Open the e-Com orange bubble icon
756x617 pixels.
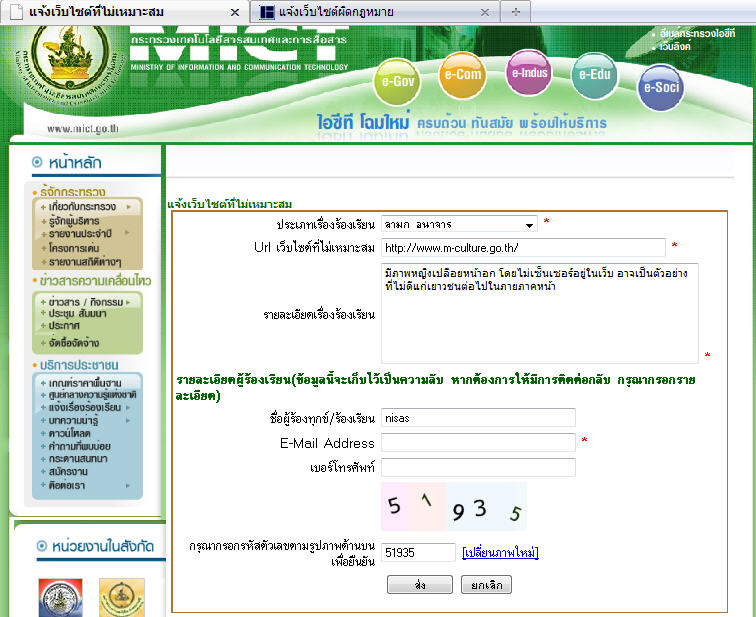462,75
